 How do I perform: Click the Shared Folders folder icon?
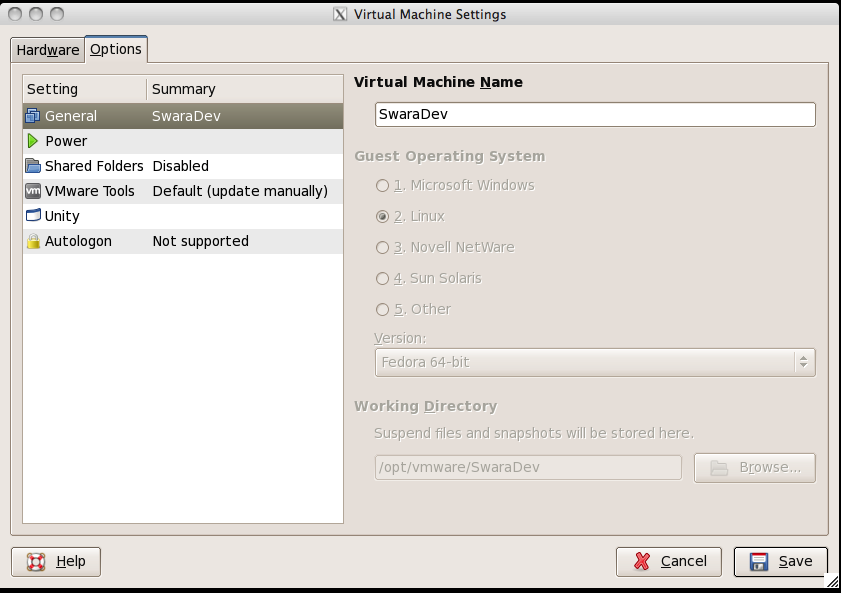(x=33, y=166)
